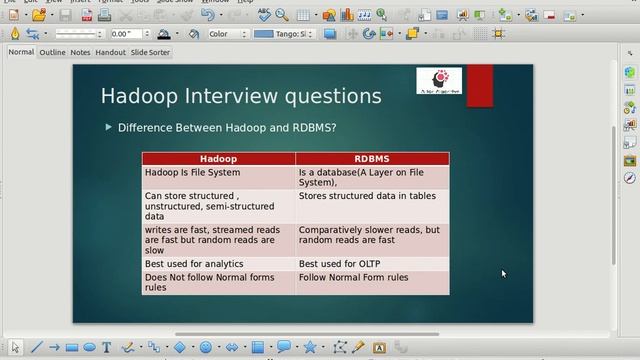Open Find and Replace magnifier icon
Viewport: 640px width, 360px height.
click(x=282, y=15)
